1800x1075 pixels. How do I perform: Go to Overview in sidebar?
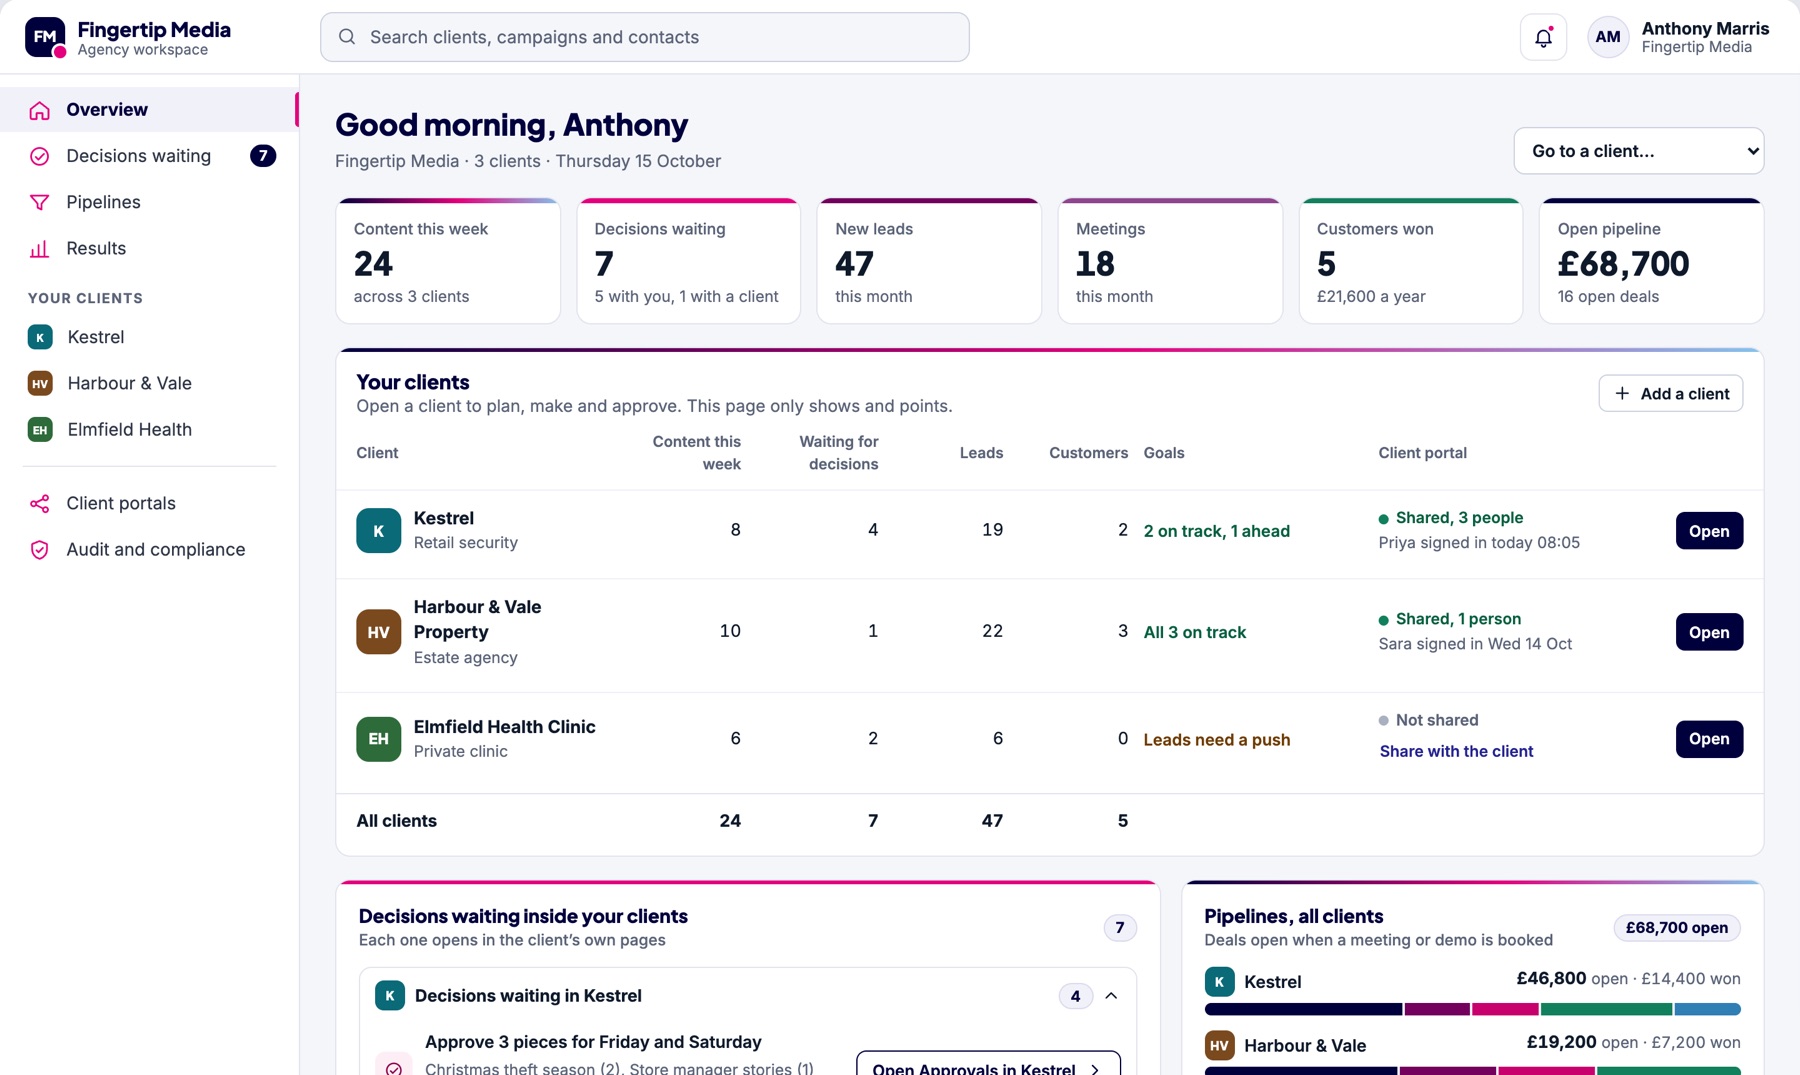148,110
